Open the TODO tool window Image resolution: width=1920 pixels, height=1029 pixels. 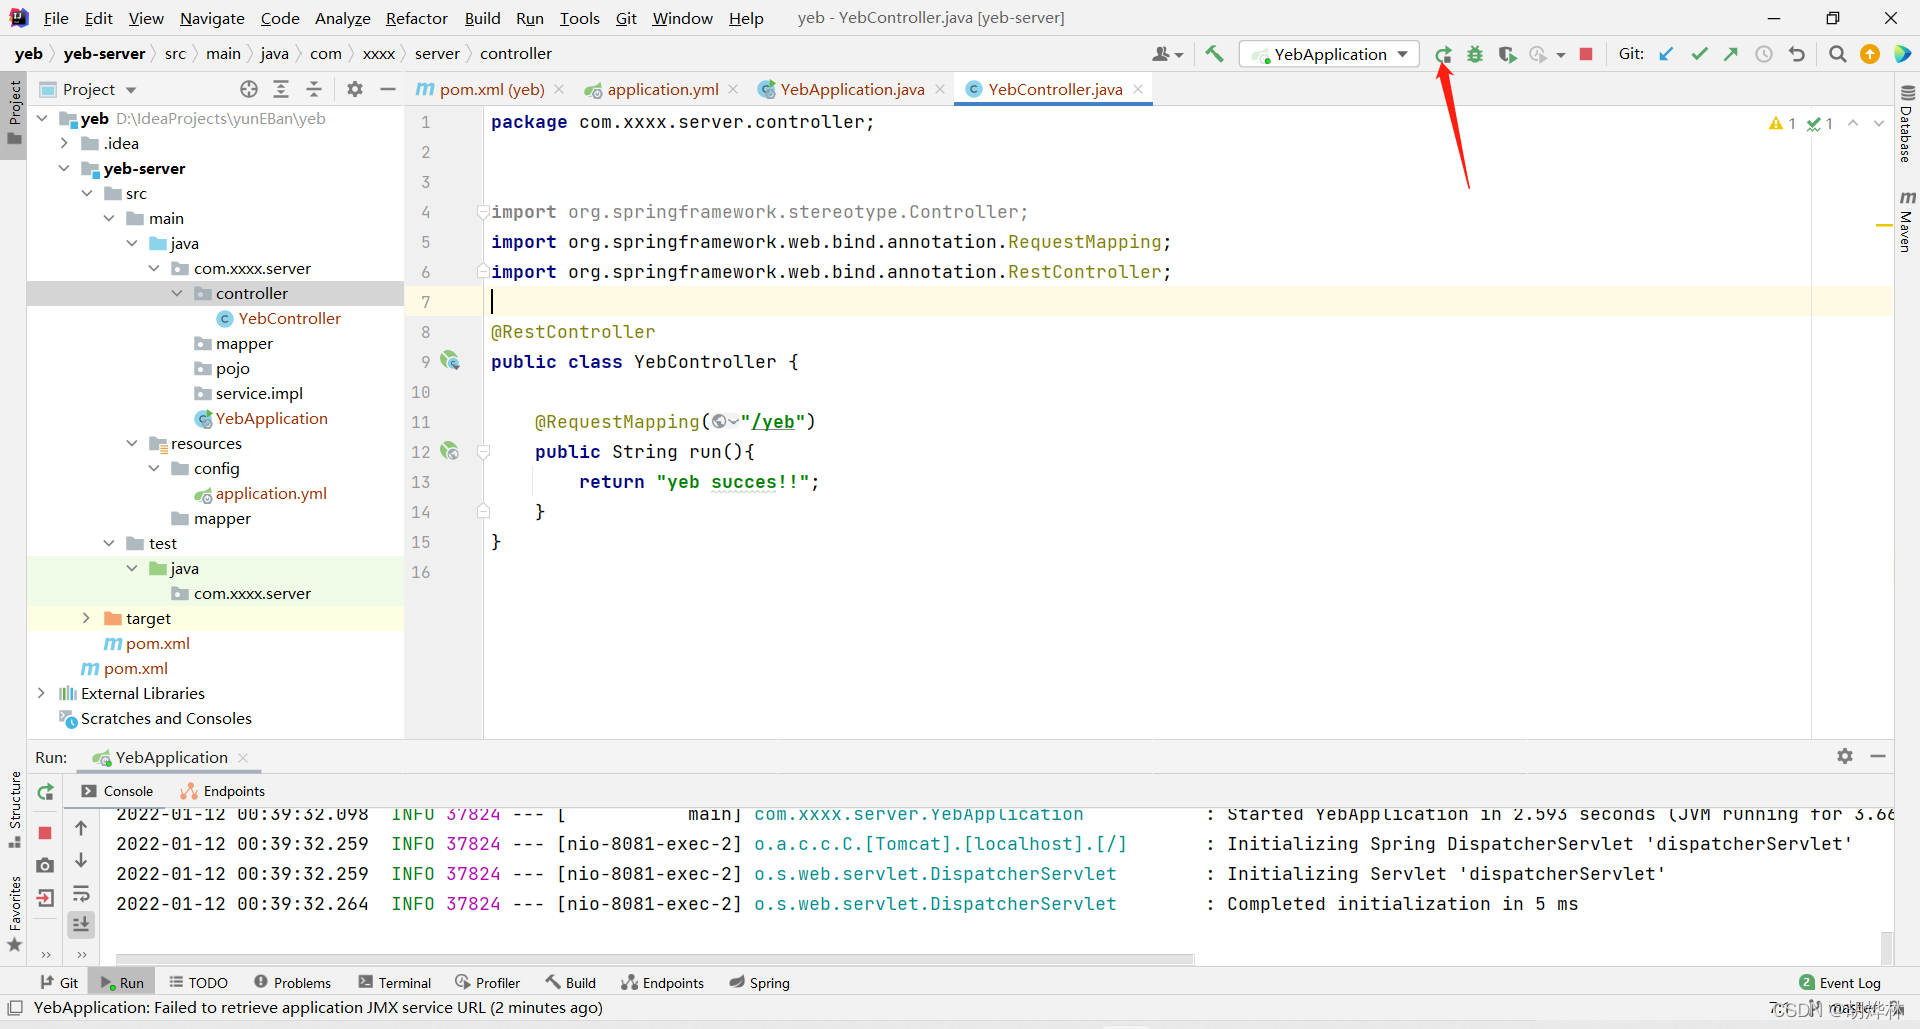pos(198,982)
